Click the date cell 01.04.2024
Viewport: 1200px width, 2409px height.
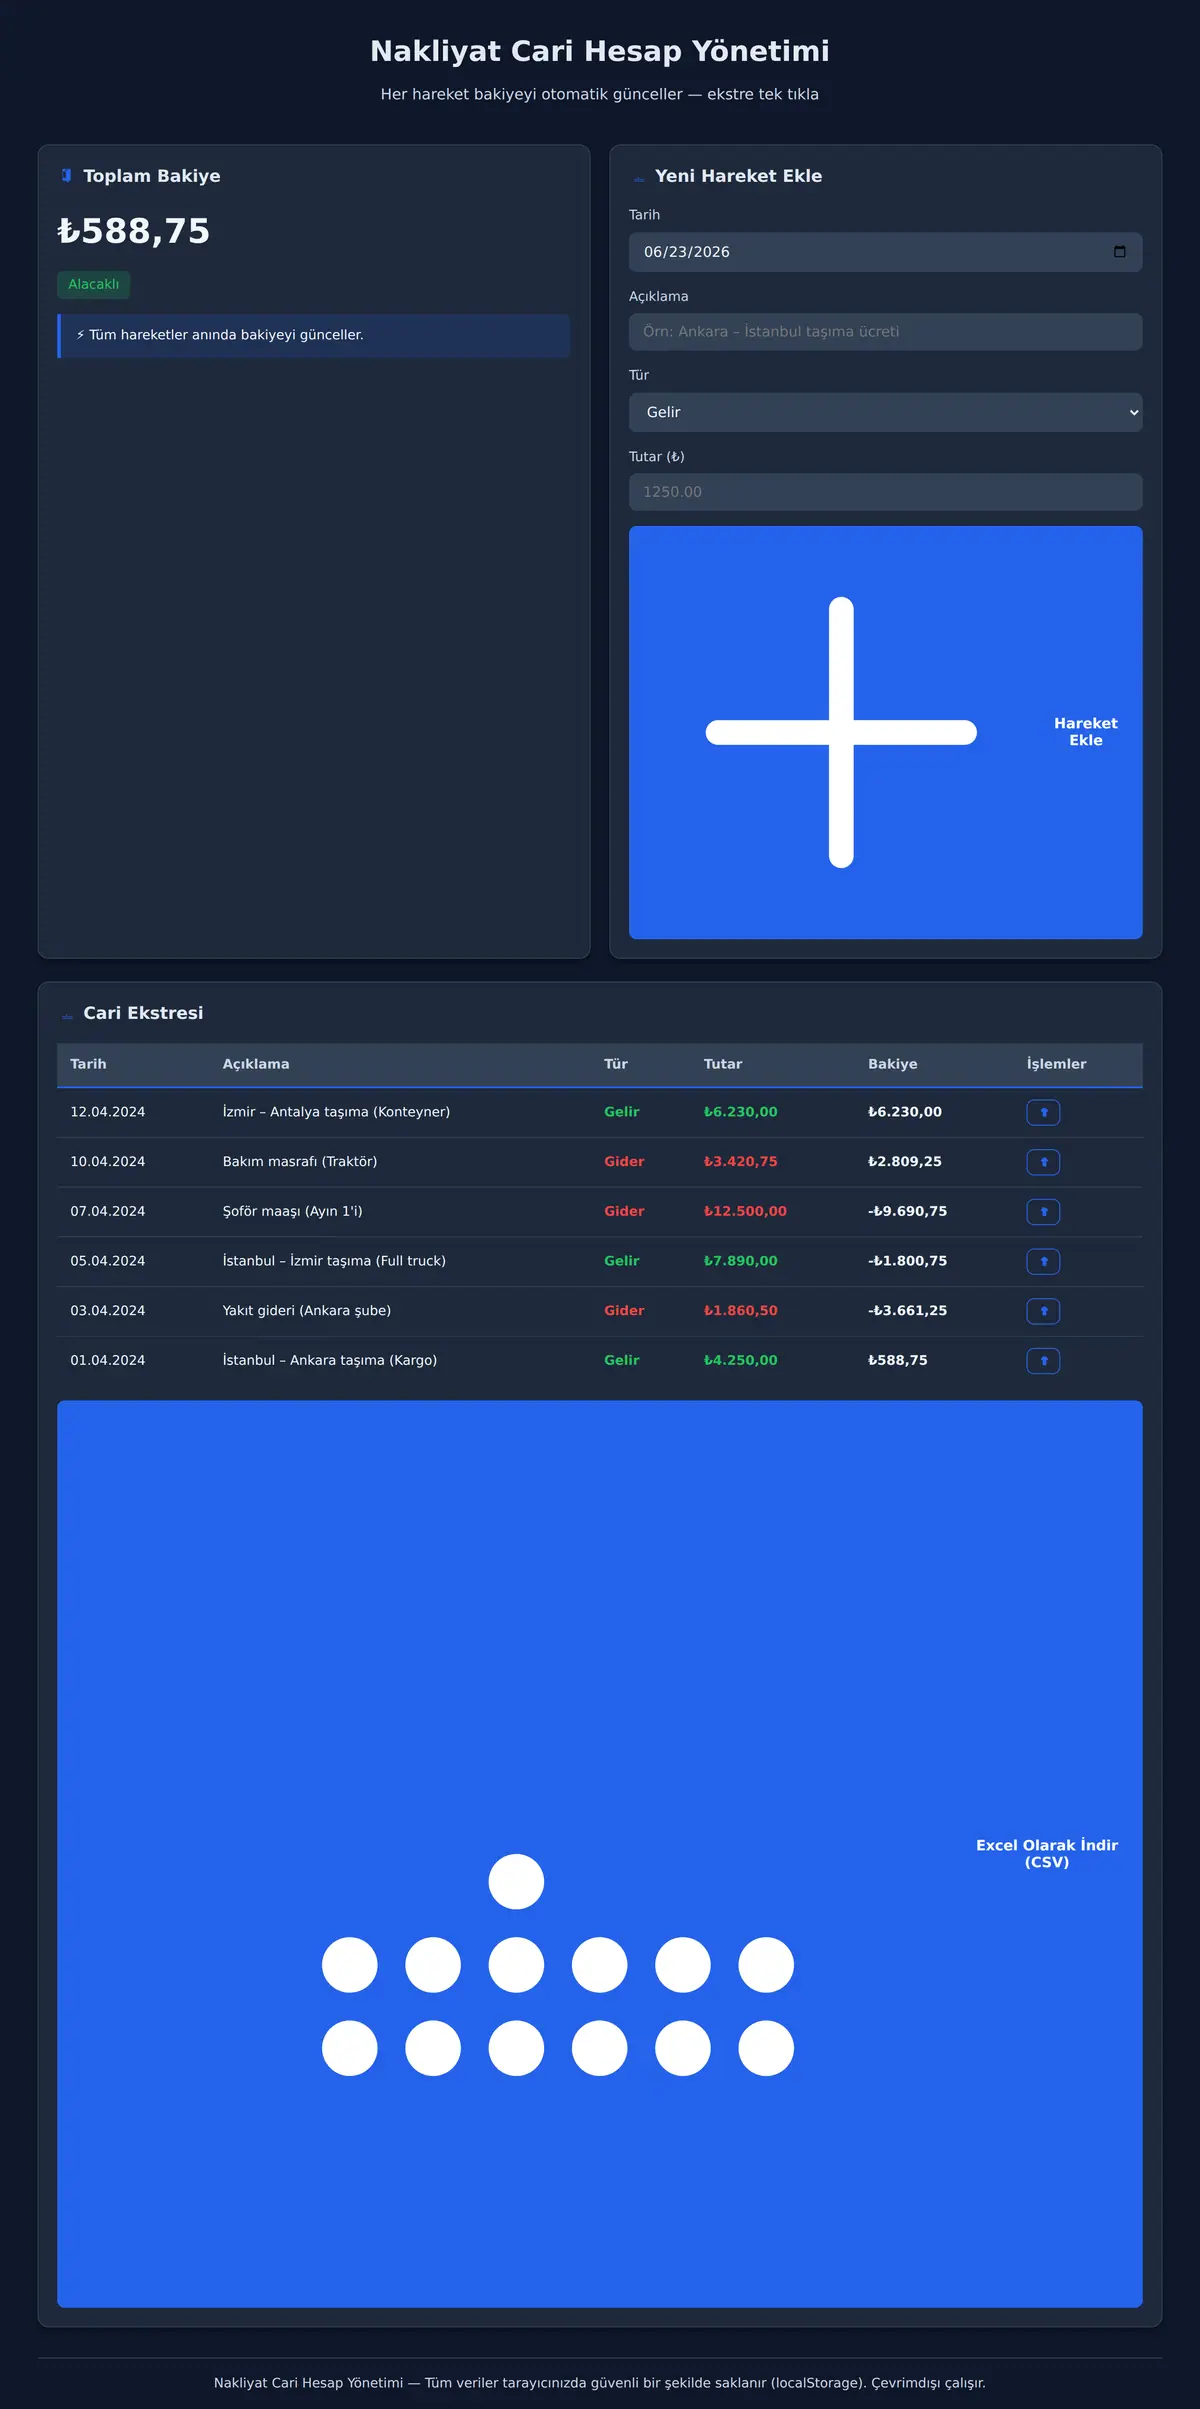(x=107, y=1360)
